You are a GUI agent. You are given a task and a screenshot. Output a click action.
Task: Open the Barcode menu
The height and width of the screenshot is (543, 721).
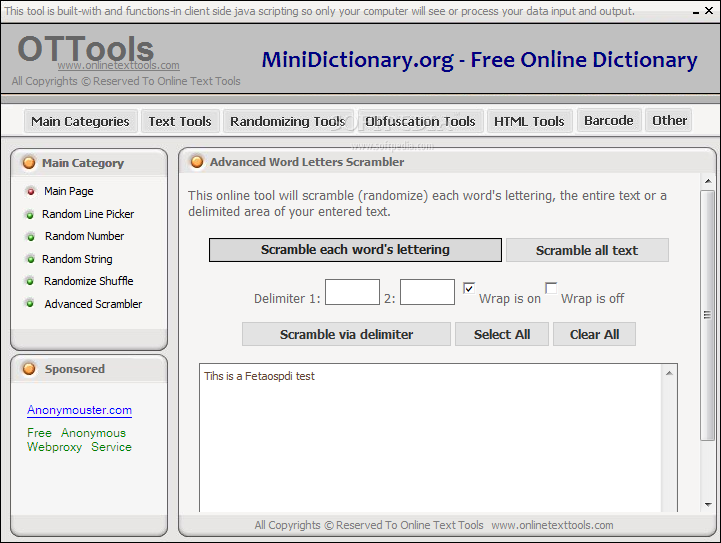point(609,120)
